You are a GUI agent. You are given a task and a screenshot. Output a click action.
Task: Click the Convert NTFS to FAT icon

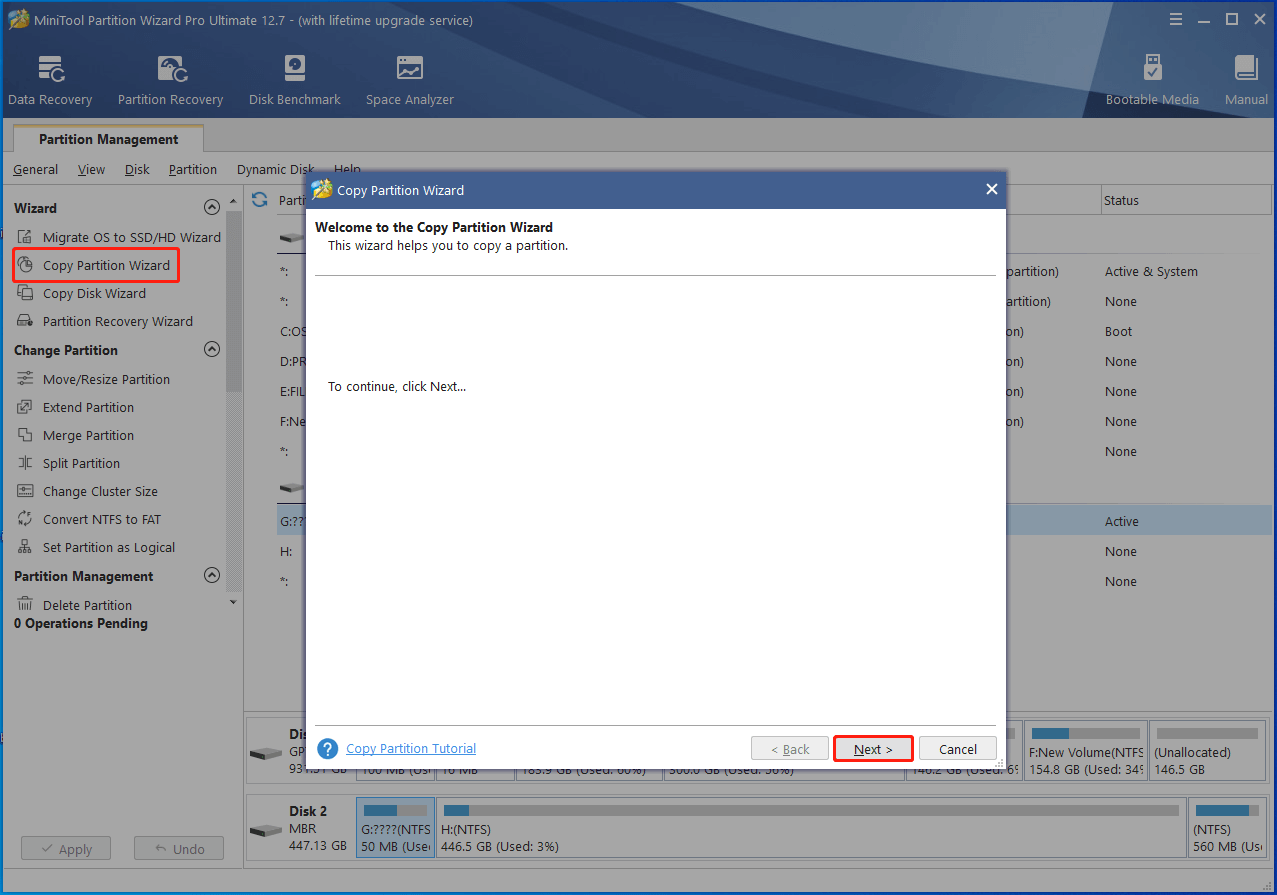25,519
